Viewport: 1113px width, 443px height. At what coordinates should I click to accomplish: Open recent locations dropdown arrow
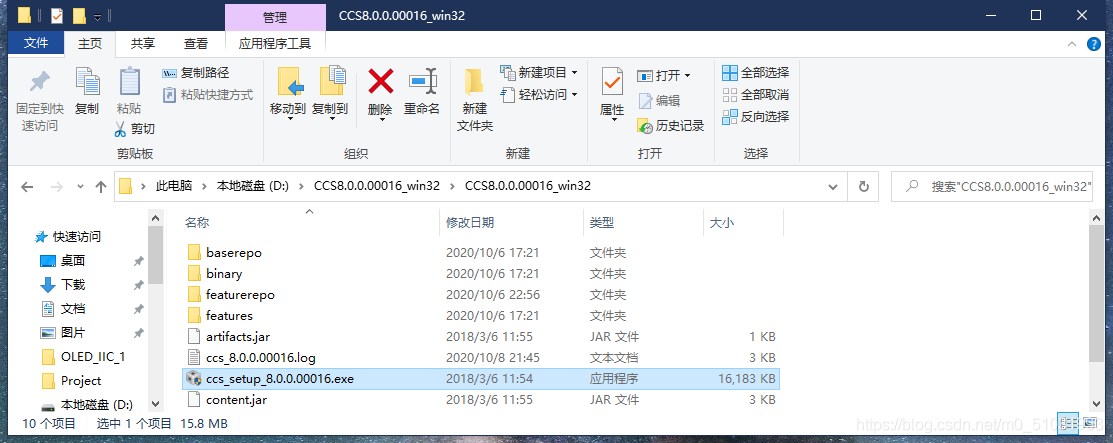coord(80,187)
